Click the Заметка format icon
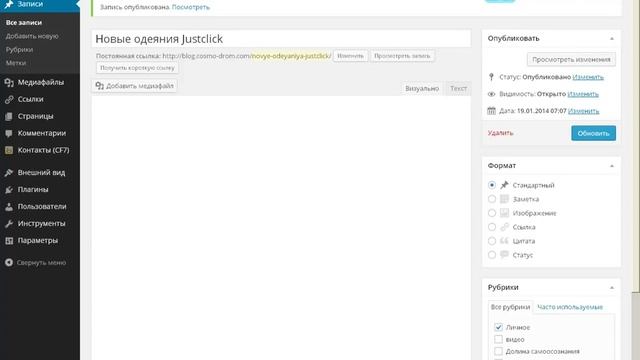The image size is (640, 360). coord(504,199)
